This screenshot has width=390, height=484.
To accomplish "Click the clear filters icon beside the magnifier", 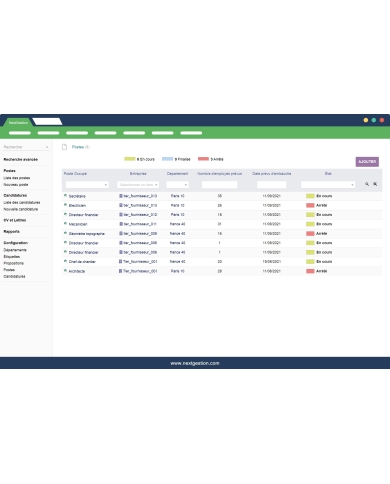I will tap(375, 184).
